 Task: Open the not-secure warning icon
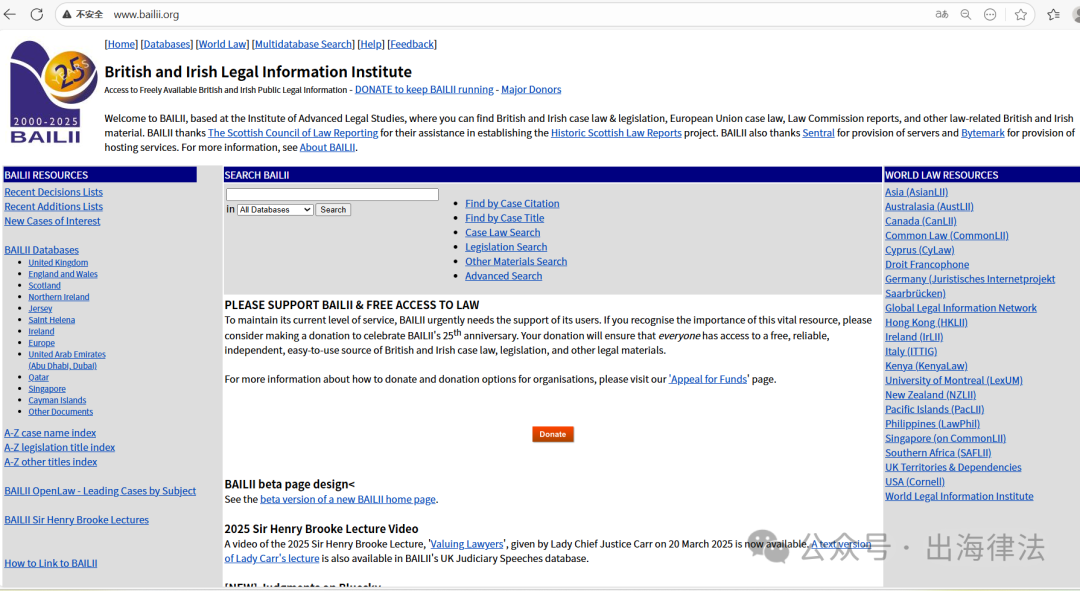tap(67, 14)
